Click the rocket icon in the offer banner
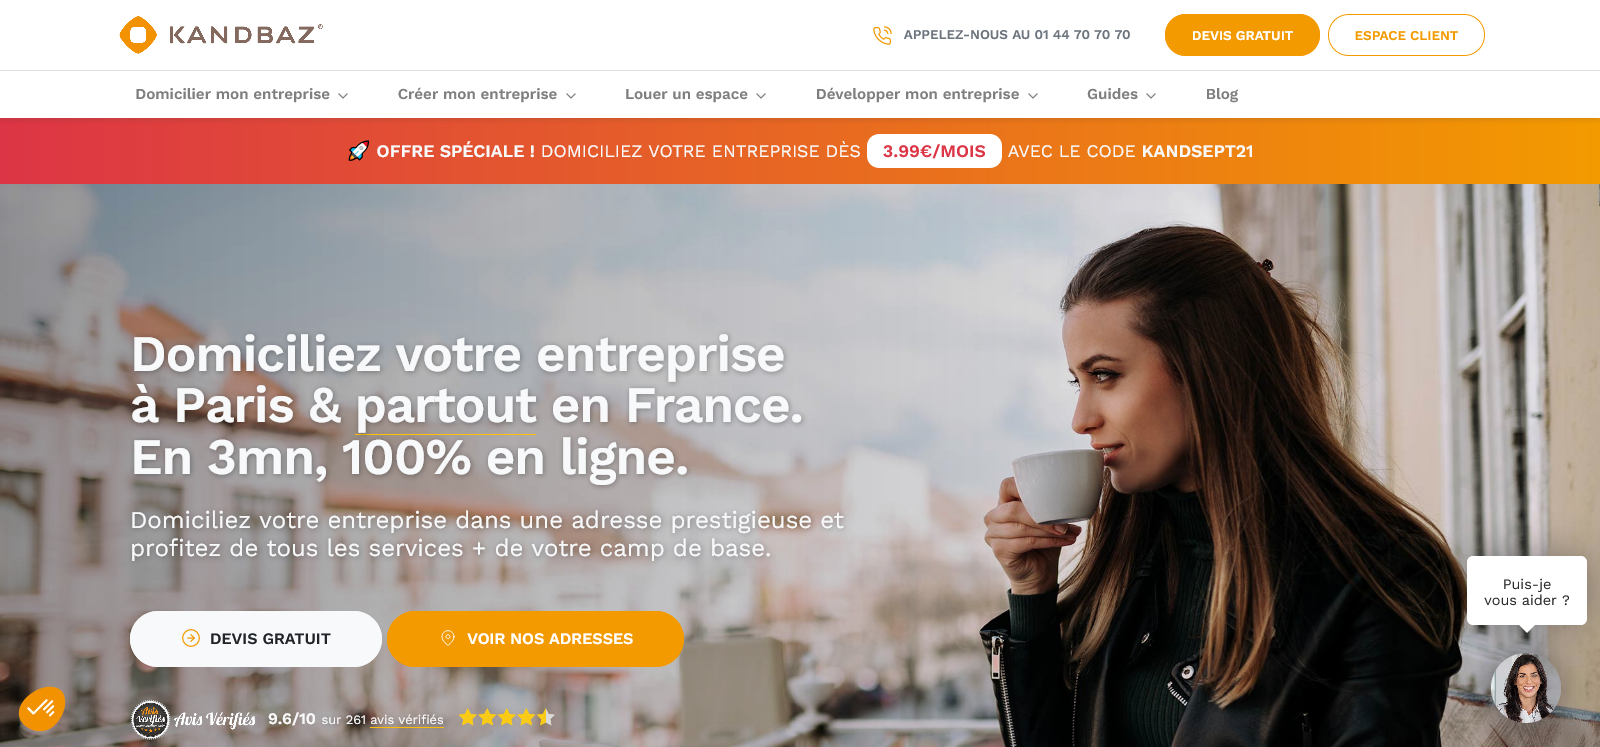Image resolution: width=1600 pixels, height=747 pixels. (x=358, y=151)
